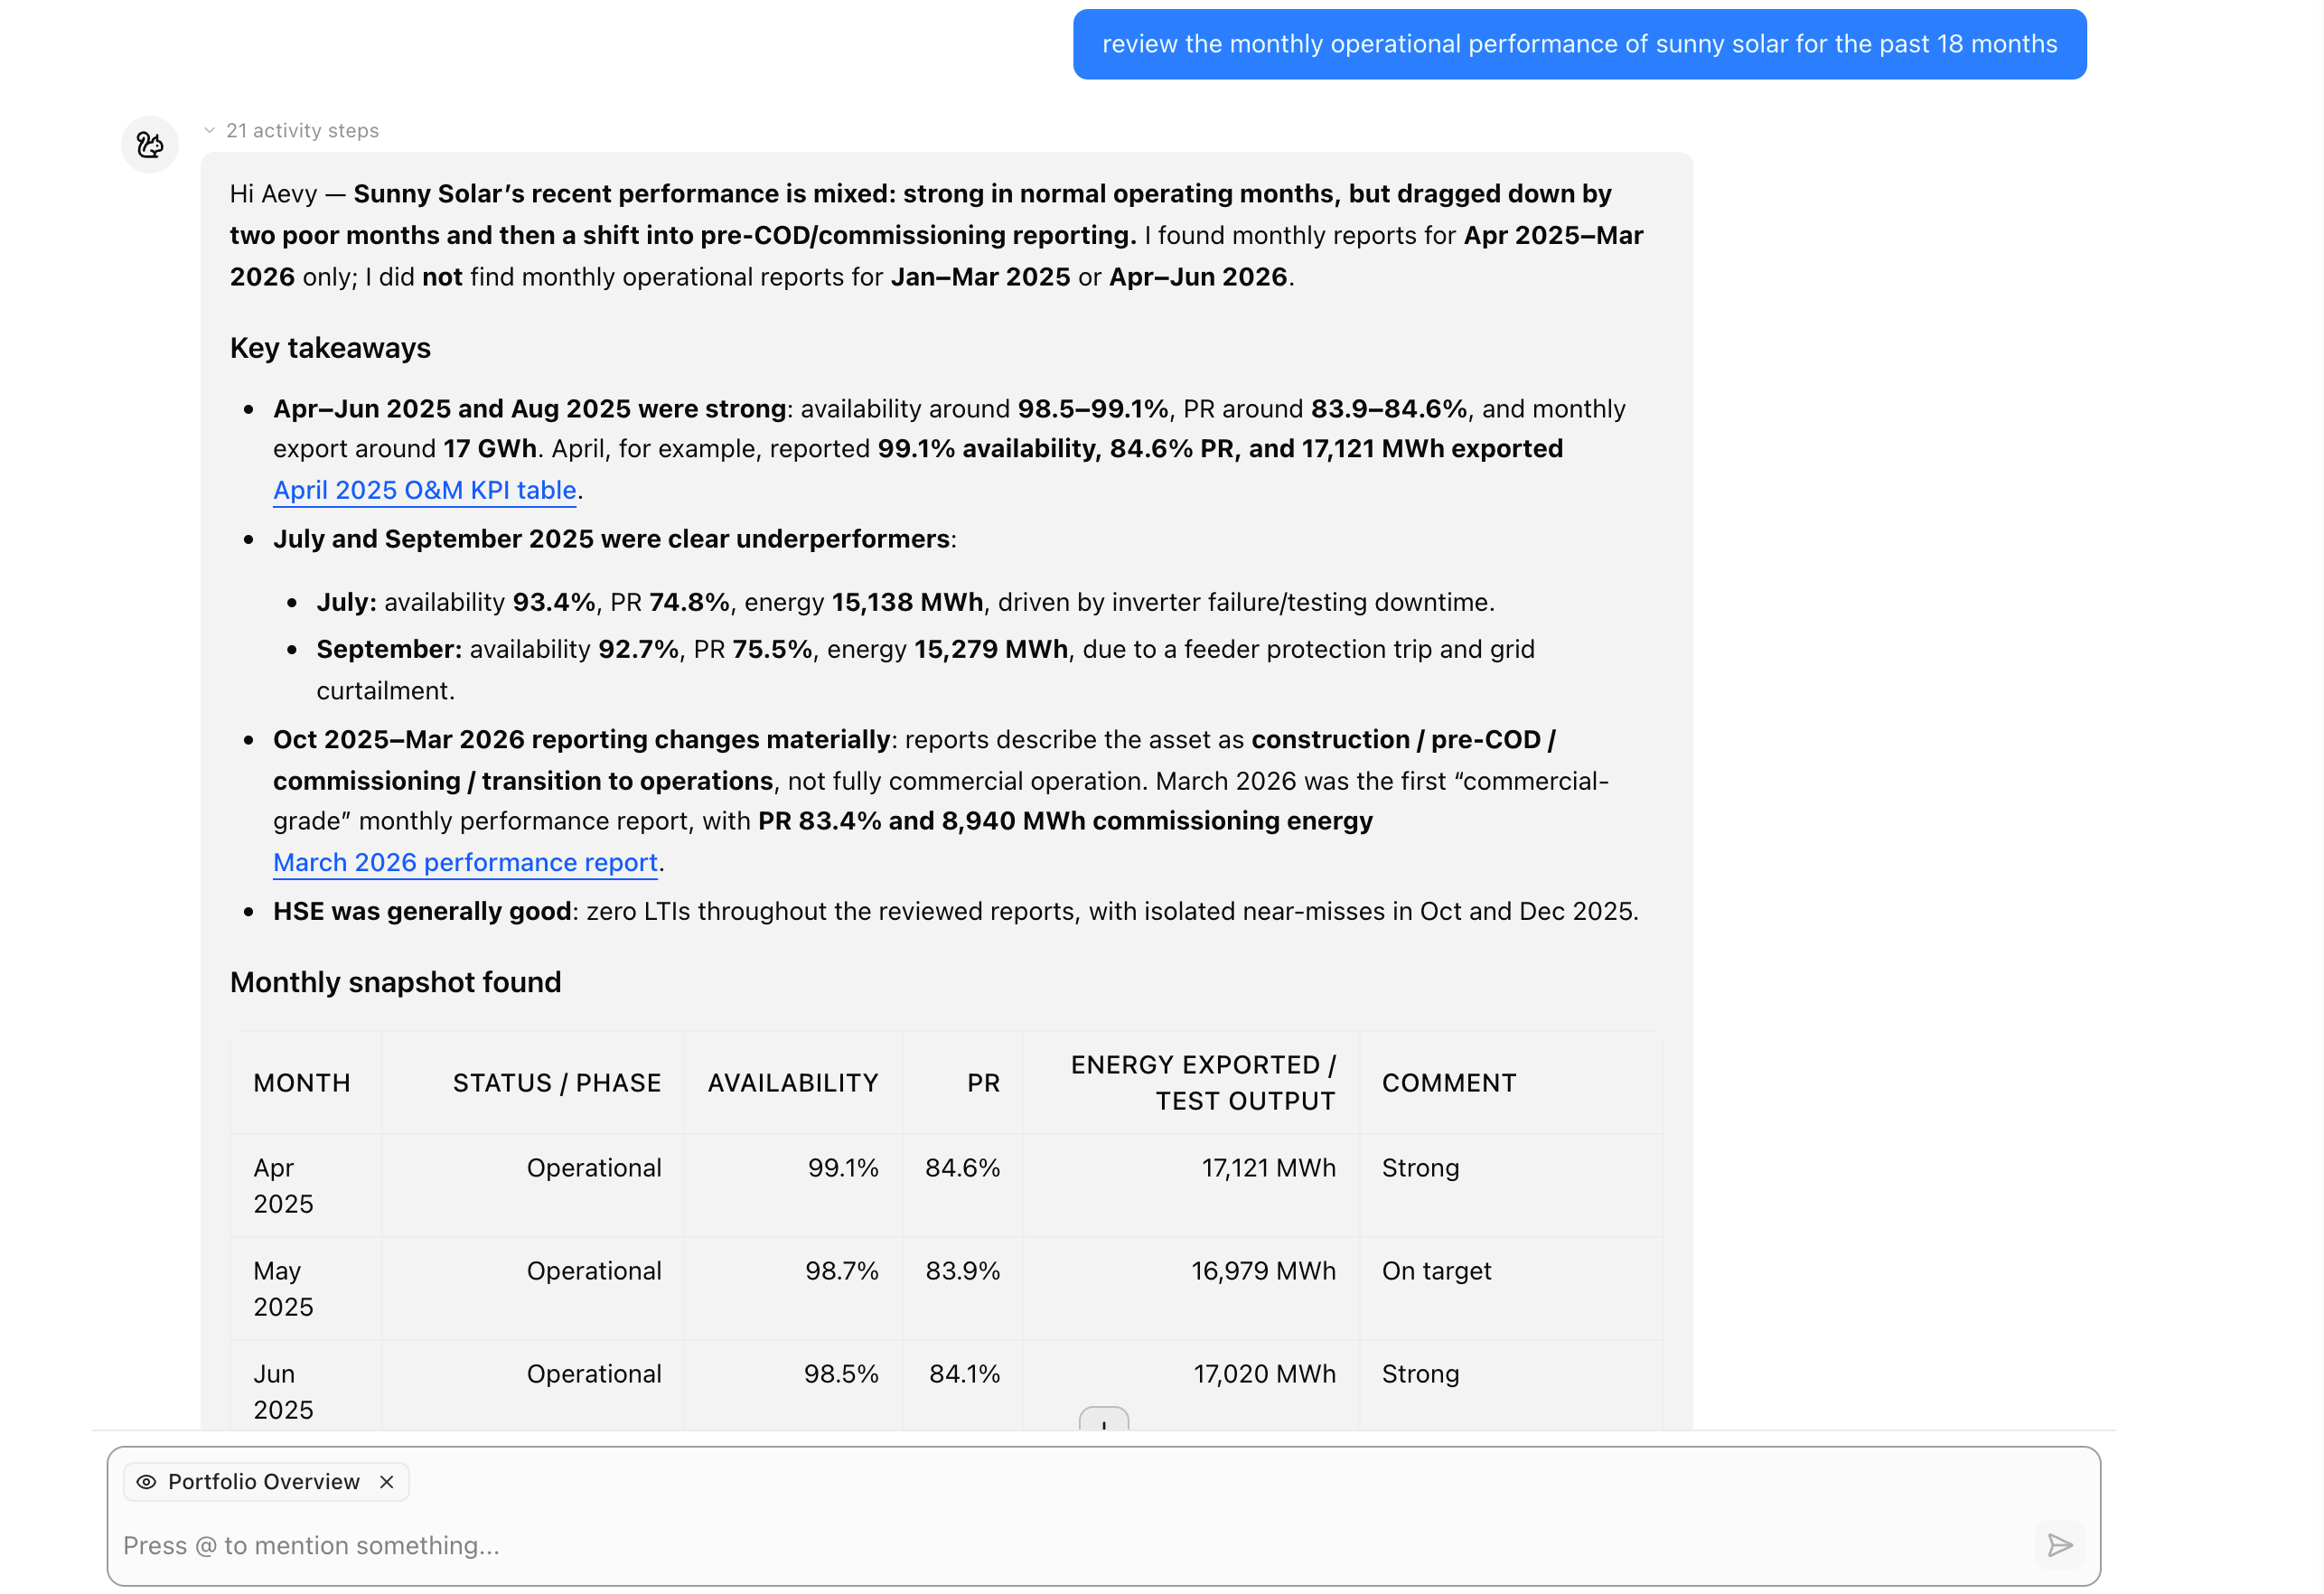Remove the Portfolio Overview context chip
2324x1594 pixels.
(x=387, y=1482)
